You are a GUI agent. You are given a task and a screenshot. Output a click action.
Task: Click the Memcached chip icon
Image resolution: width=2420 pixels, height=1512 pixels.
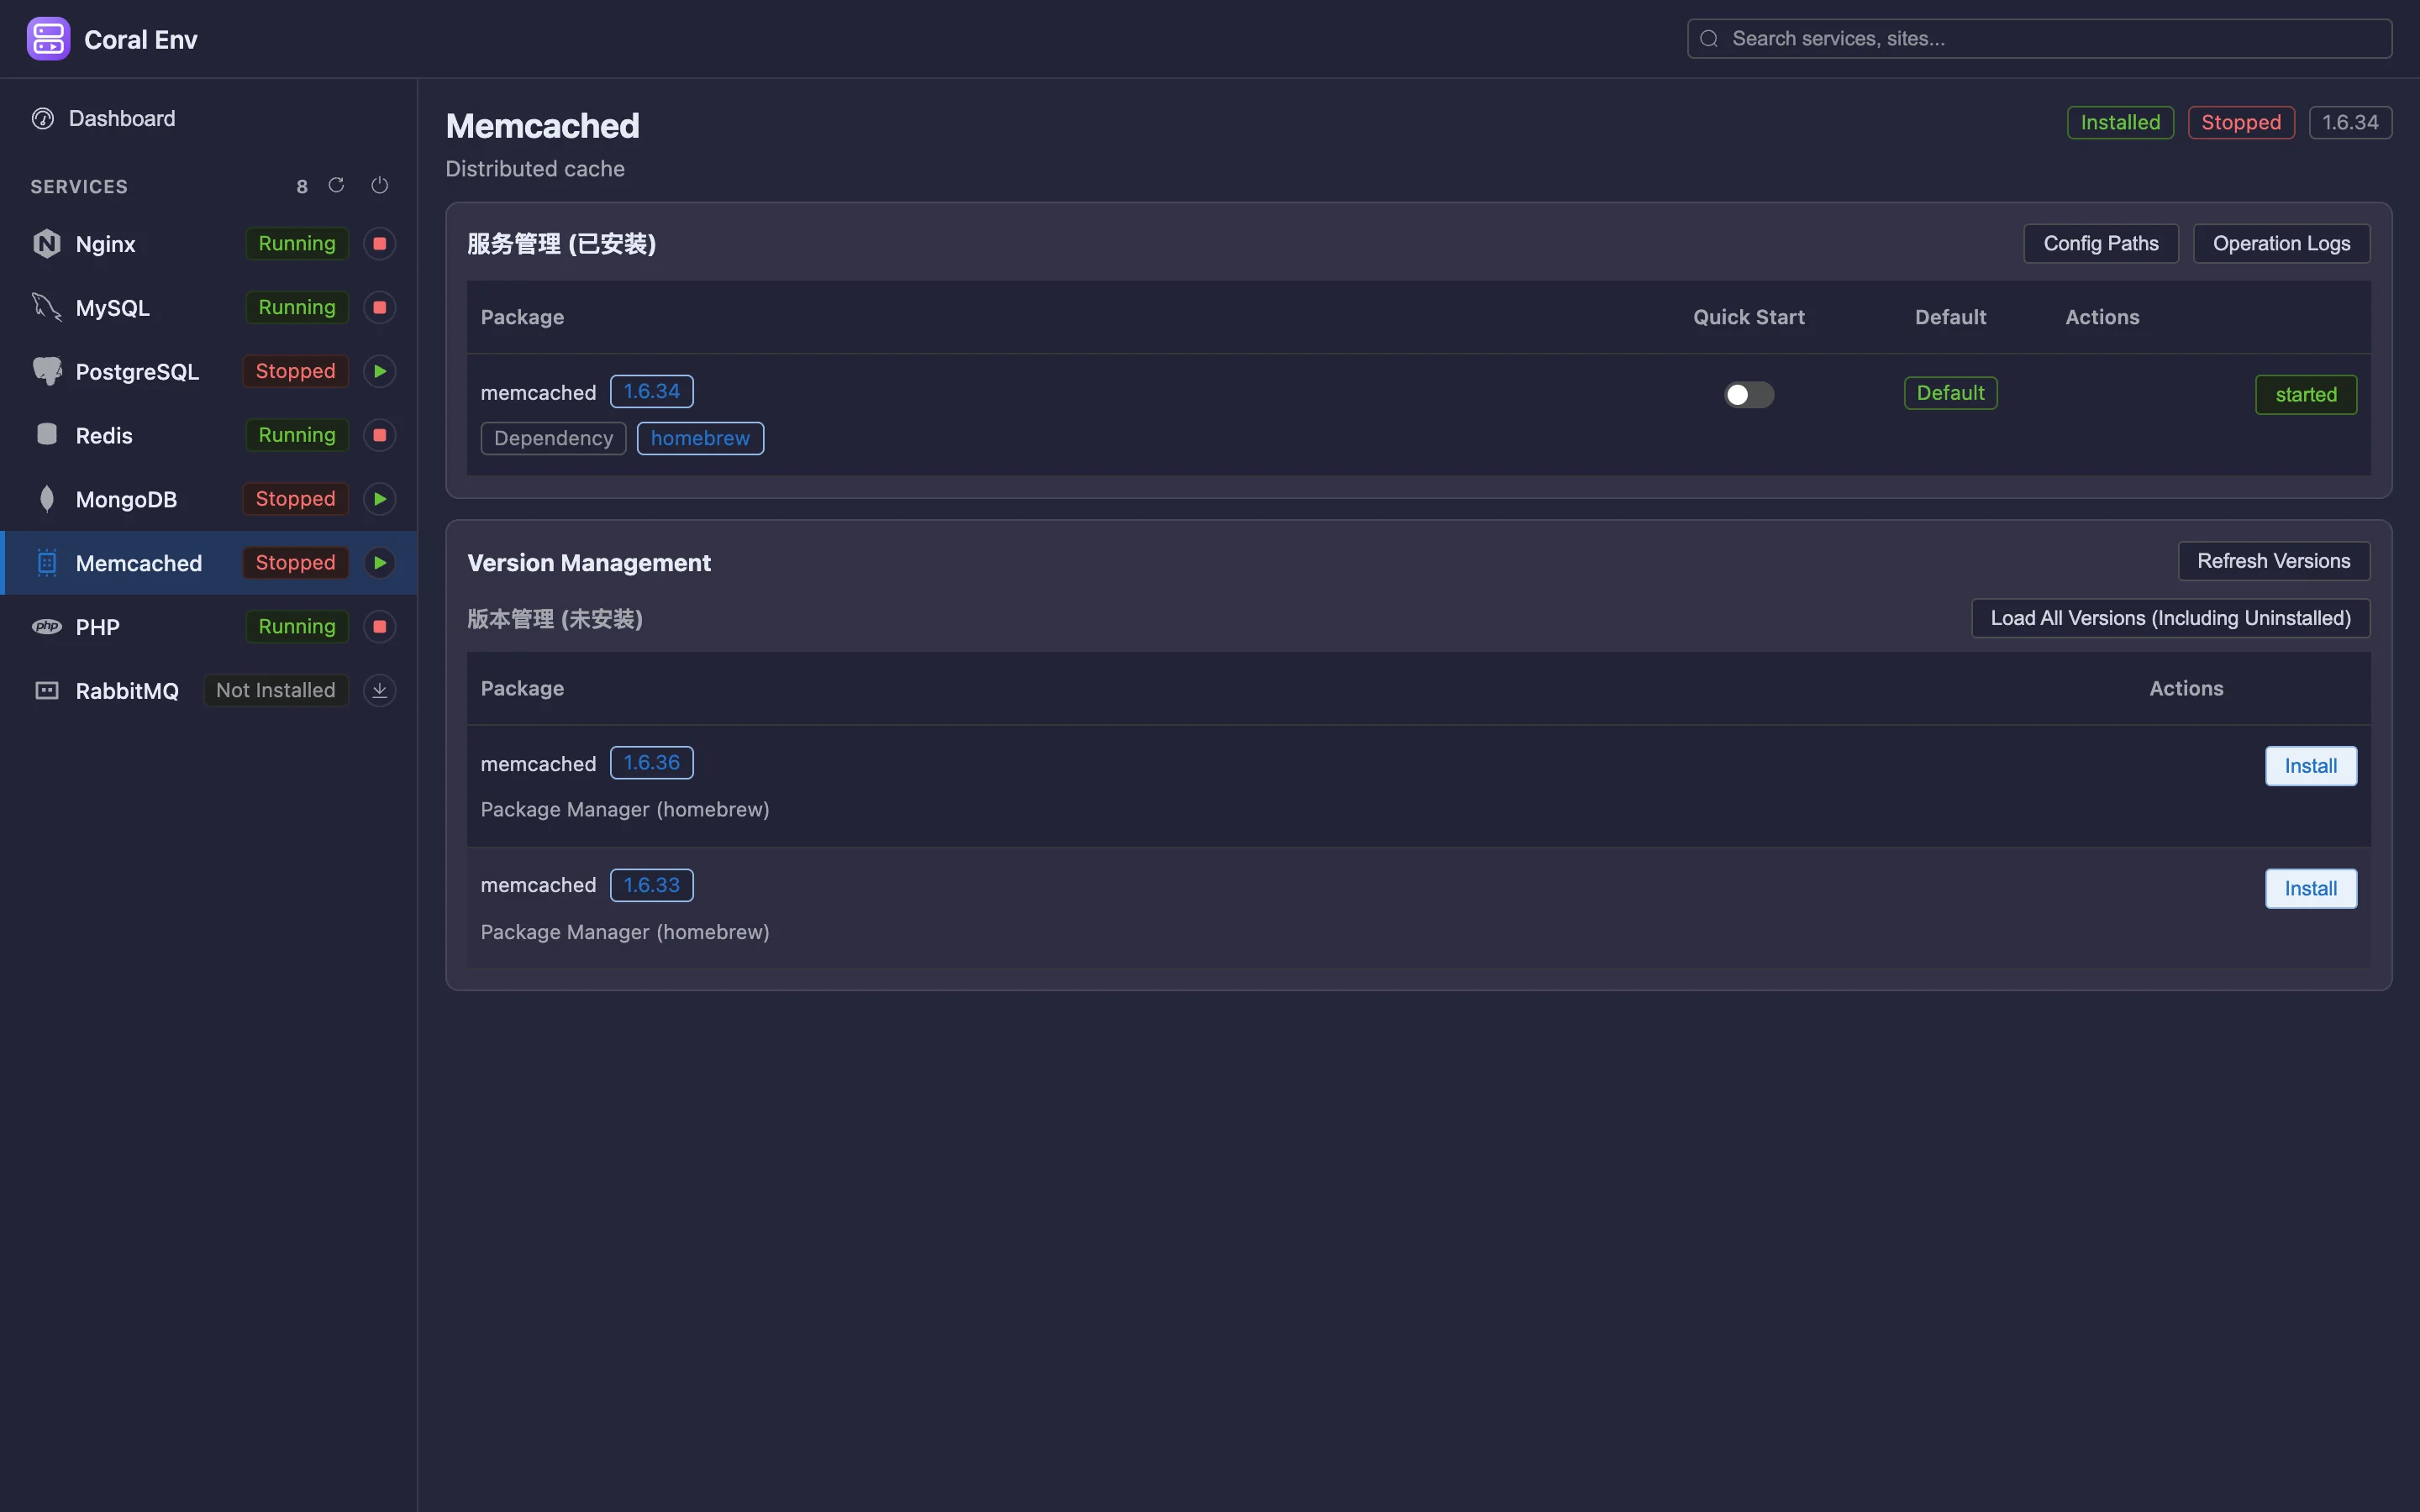(x=47, y=563)
